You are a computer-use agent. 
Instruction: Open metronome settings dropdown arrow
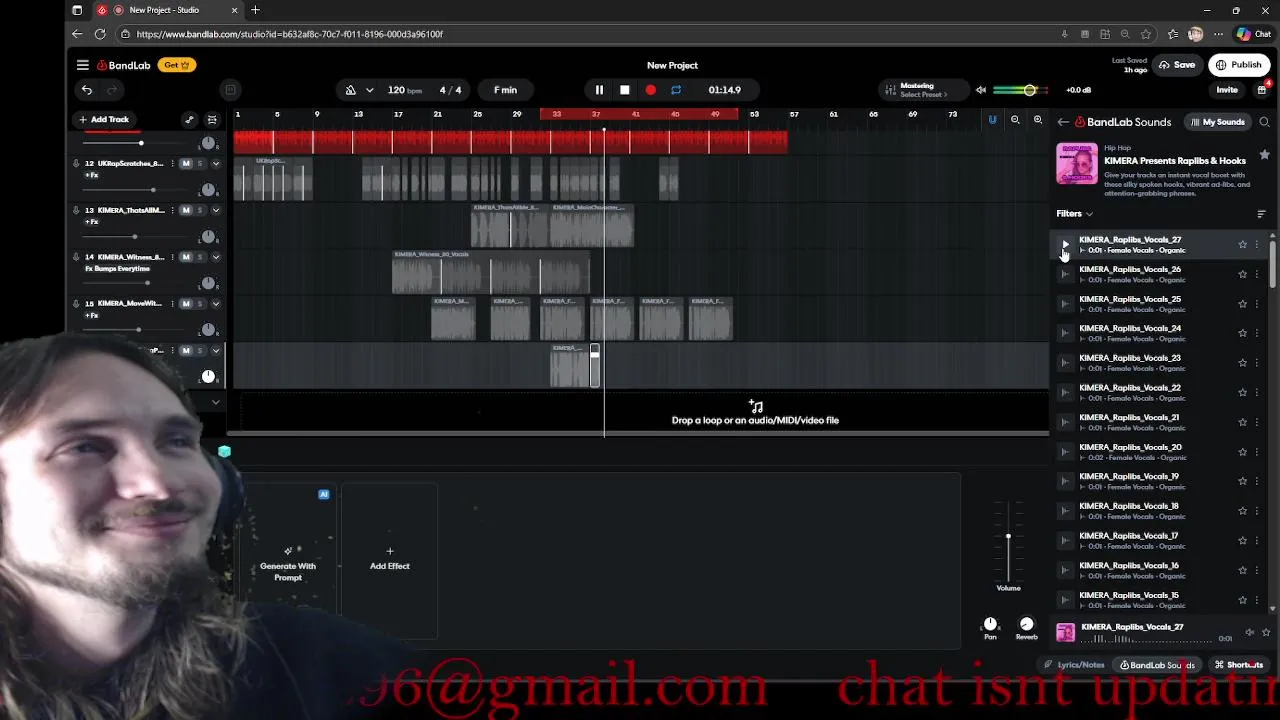click(x=369, y=90)
